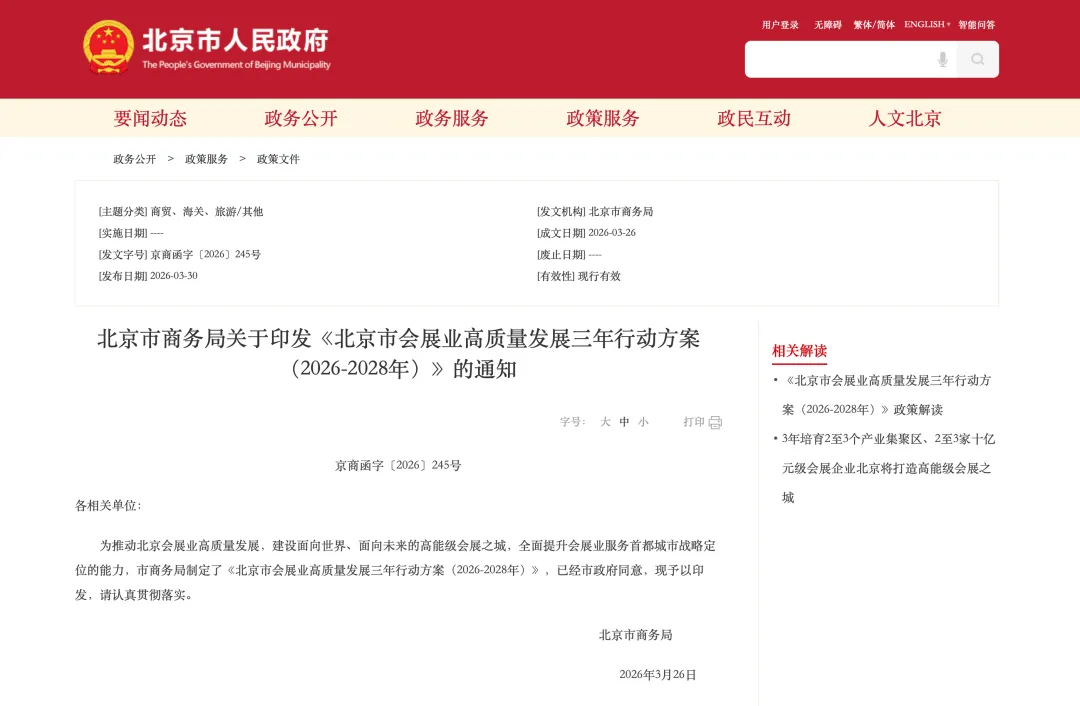1080x706 pixels.
Task: Click the 相关解读 heading
Action: (799, 351)
